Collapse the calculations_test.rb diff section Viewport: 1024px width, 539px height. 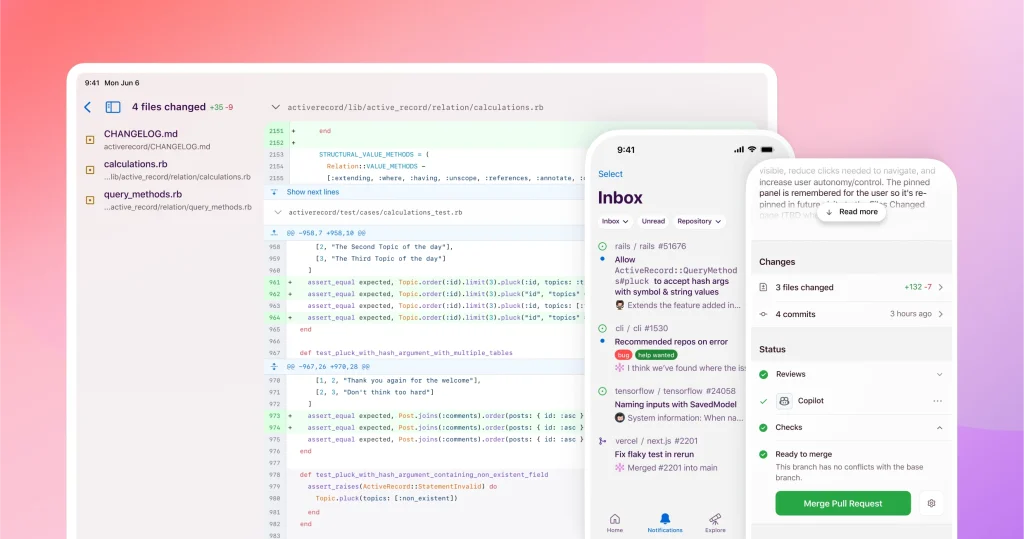[x=277, y=212]
